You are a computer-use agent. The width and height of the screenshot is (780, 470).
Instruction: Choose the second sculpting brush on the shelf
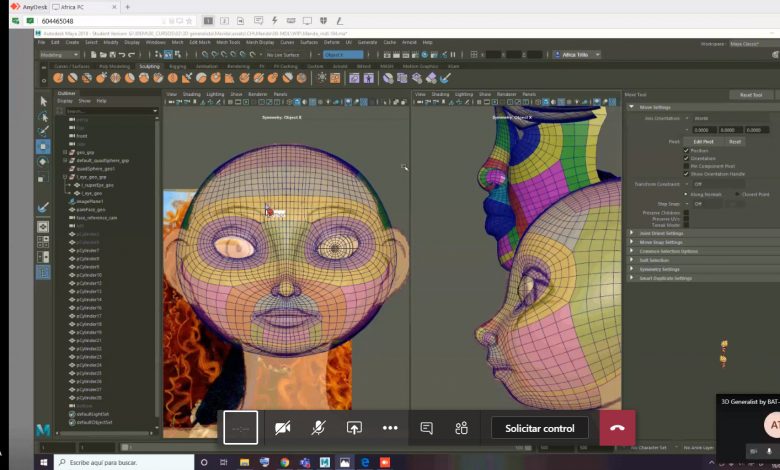[73, 78]
